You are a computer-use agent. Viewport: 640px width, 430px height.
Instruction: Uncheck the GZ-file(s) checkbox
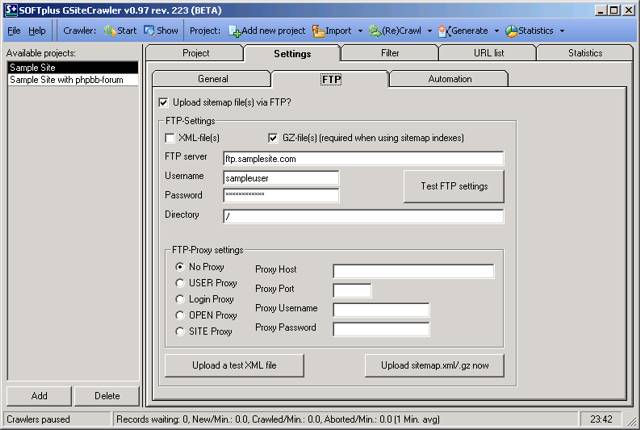(273, 138)
